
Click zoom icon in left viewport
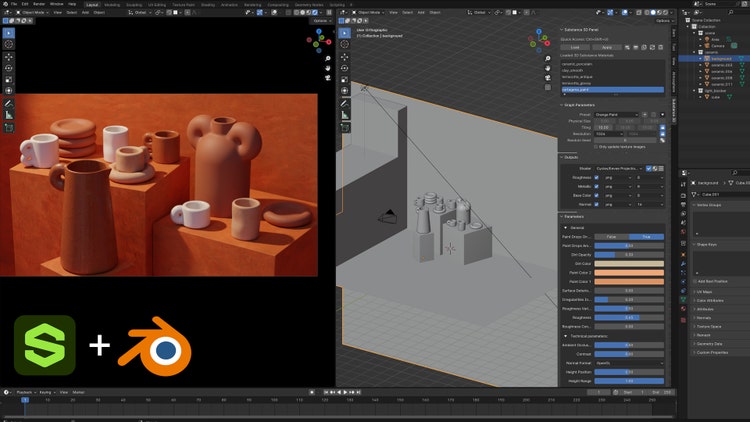point(328,58)
